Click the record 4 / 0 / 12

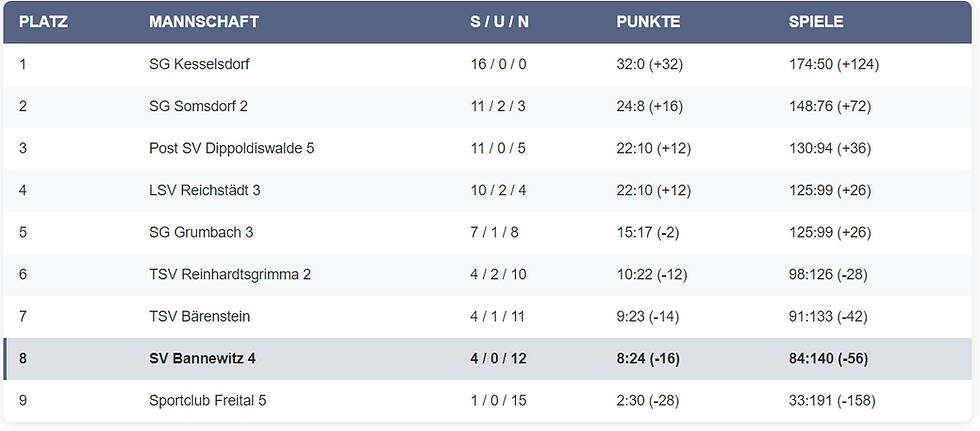coord(498,359)
